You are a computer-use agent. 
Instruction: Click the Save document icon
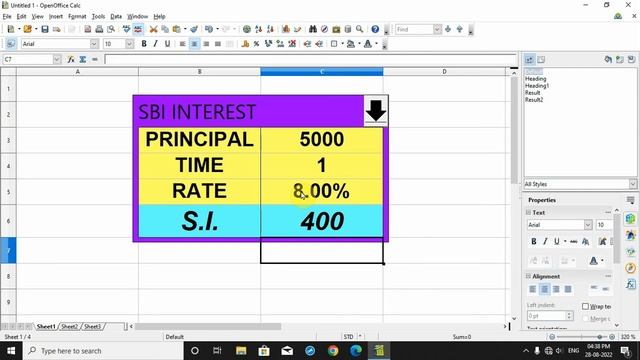(45, 29)
